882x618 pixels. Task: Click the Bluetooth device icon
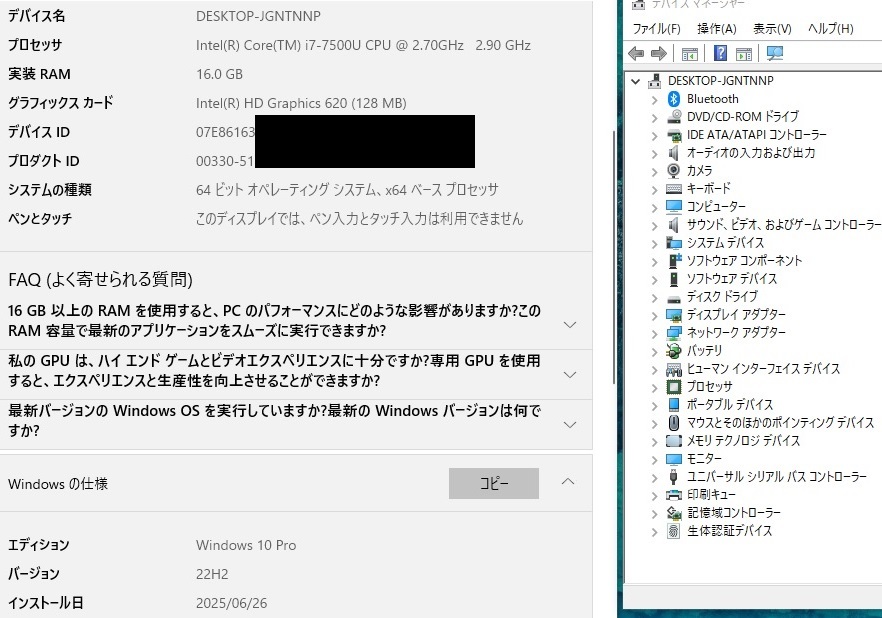click(674, 99)
